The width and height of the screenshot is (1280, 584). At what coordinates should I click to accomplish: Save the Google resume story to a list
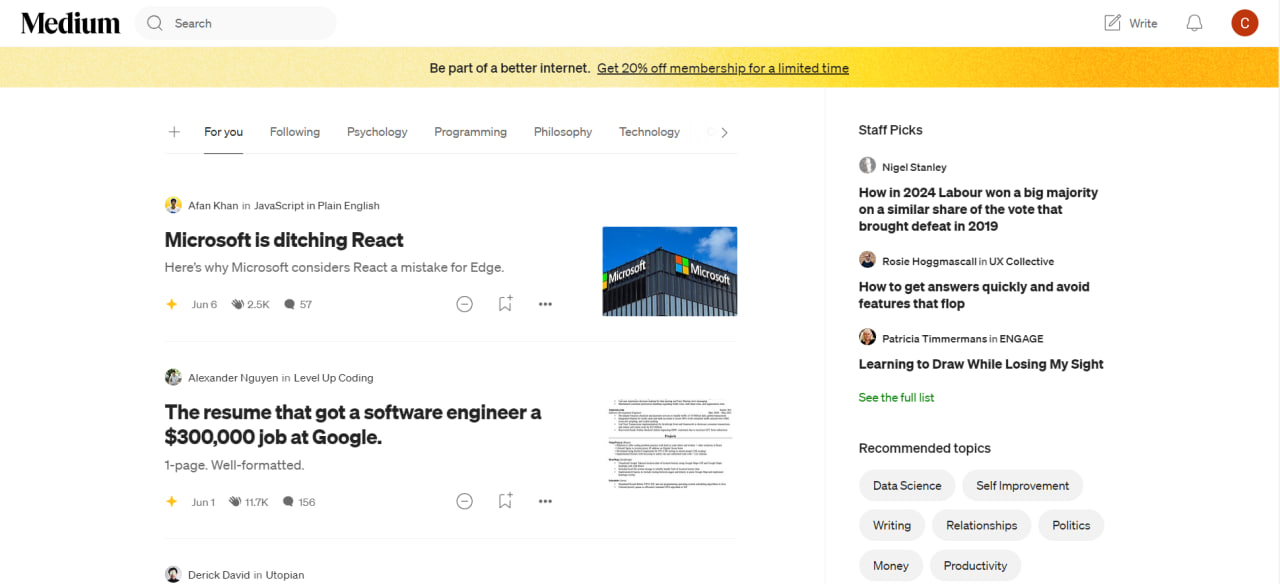505,502
